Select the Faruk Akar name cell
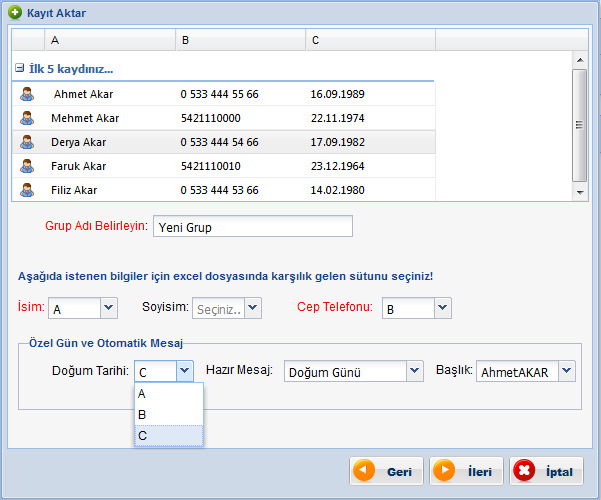This screenshot has height=500, width=601. 79,166
